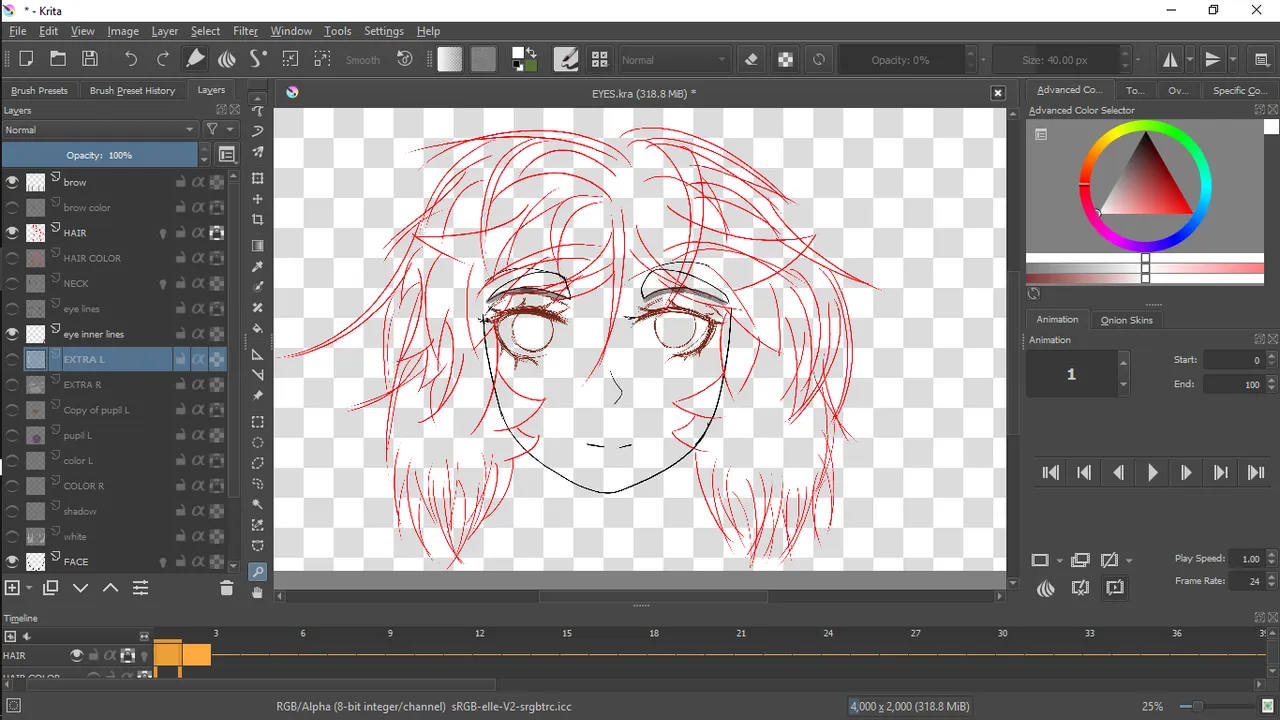Redo action arrow icon

point(163,59)
